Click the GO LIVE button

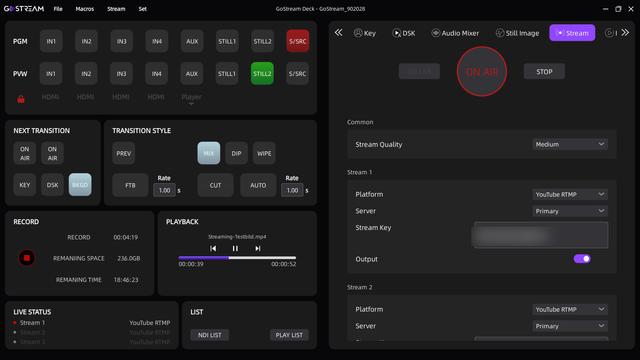coord(419,72)
